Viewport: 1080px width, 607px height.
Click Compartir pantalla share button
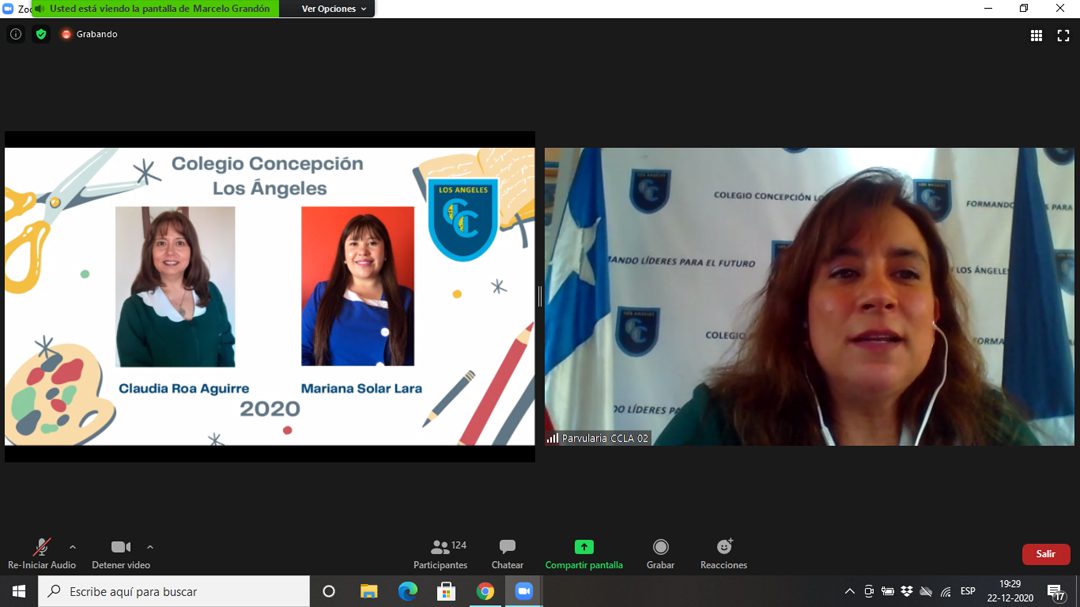[584, 553]
